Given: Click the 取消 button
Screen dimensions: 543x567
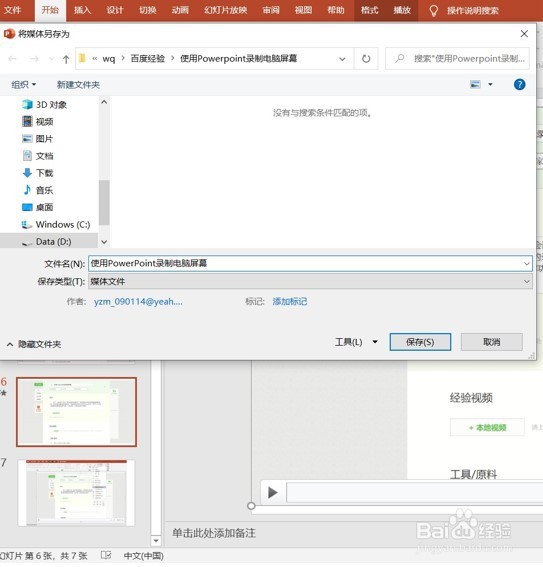Looking at the screenshot, I should pyautogui.click(x=492, y=342).
